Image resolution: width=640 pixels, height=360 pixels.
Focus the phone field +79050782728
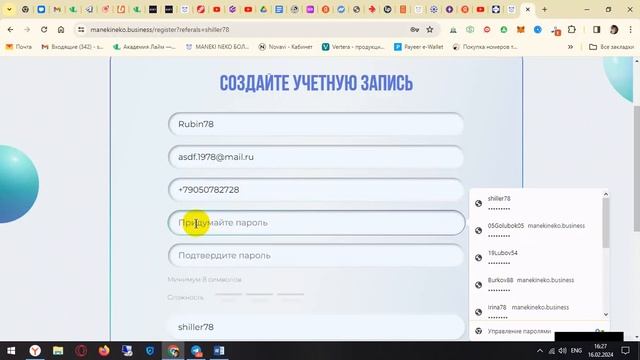pyautogui.click(x=316, y=190)
